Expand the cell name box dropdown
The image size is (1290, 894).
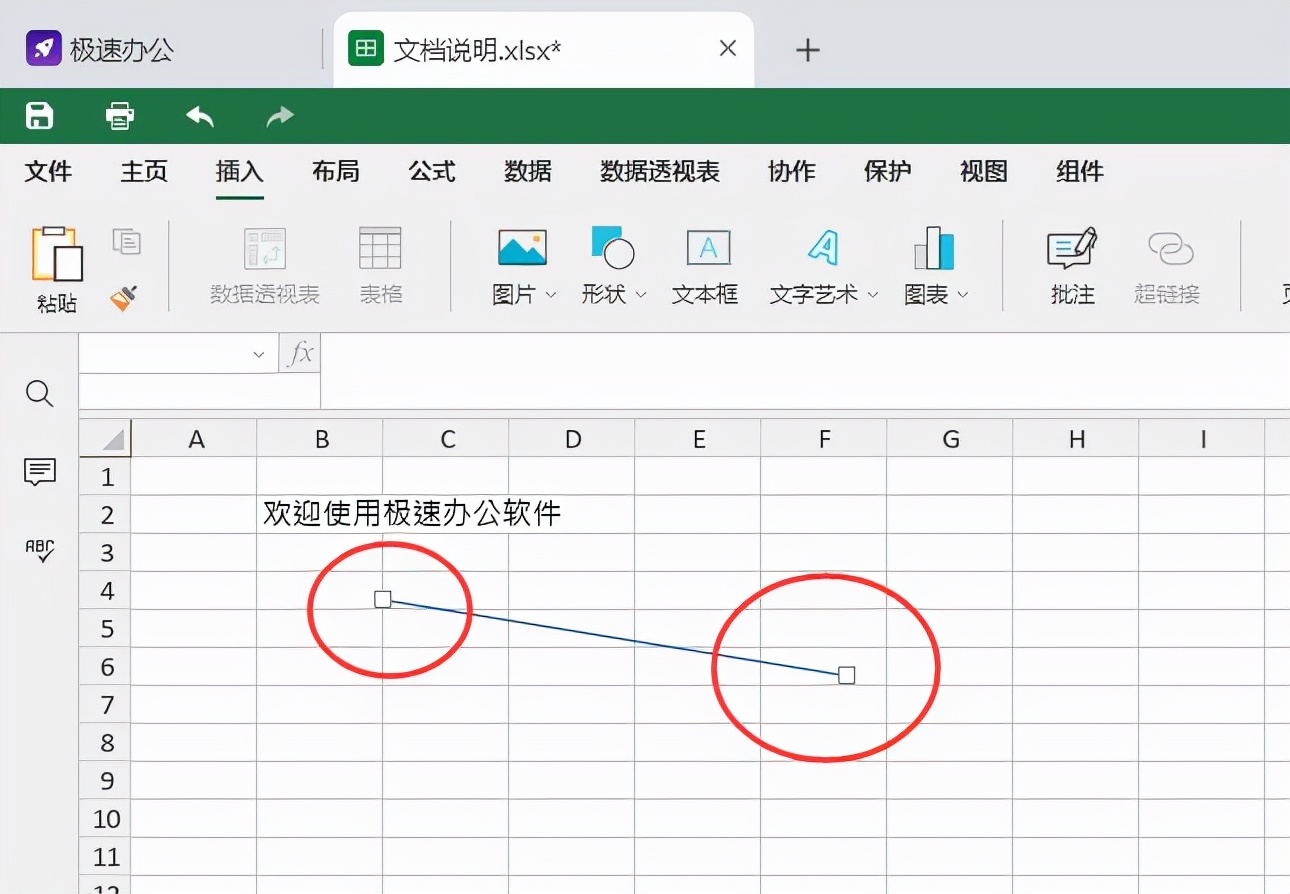click(258, 353)
